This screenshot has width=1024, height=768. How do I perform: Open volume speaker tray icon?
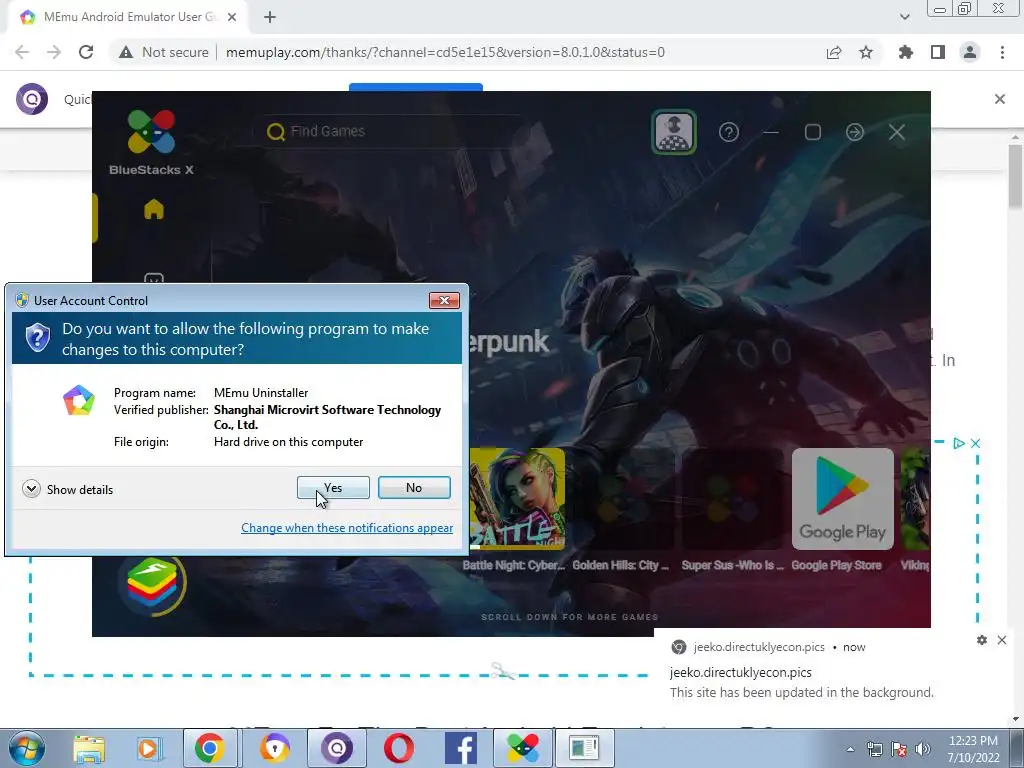point(923,749)
